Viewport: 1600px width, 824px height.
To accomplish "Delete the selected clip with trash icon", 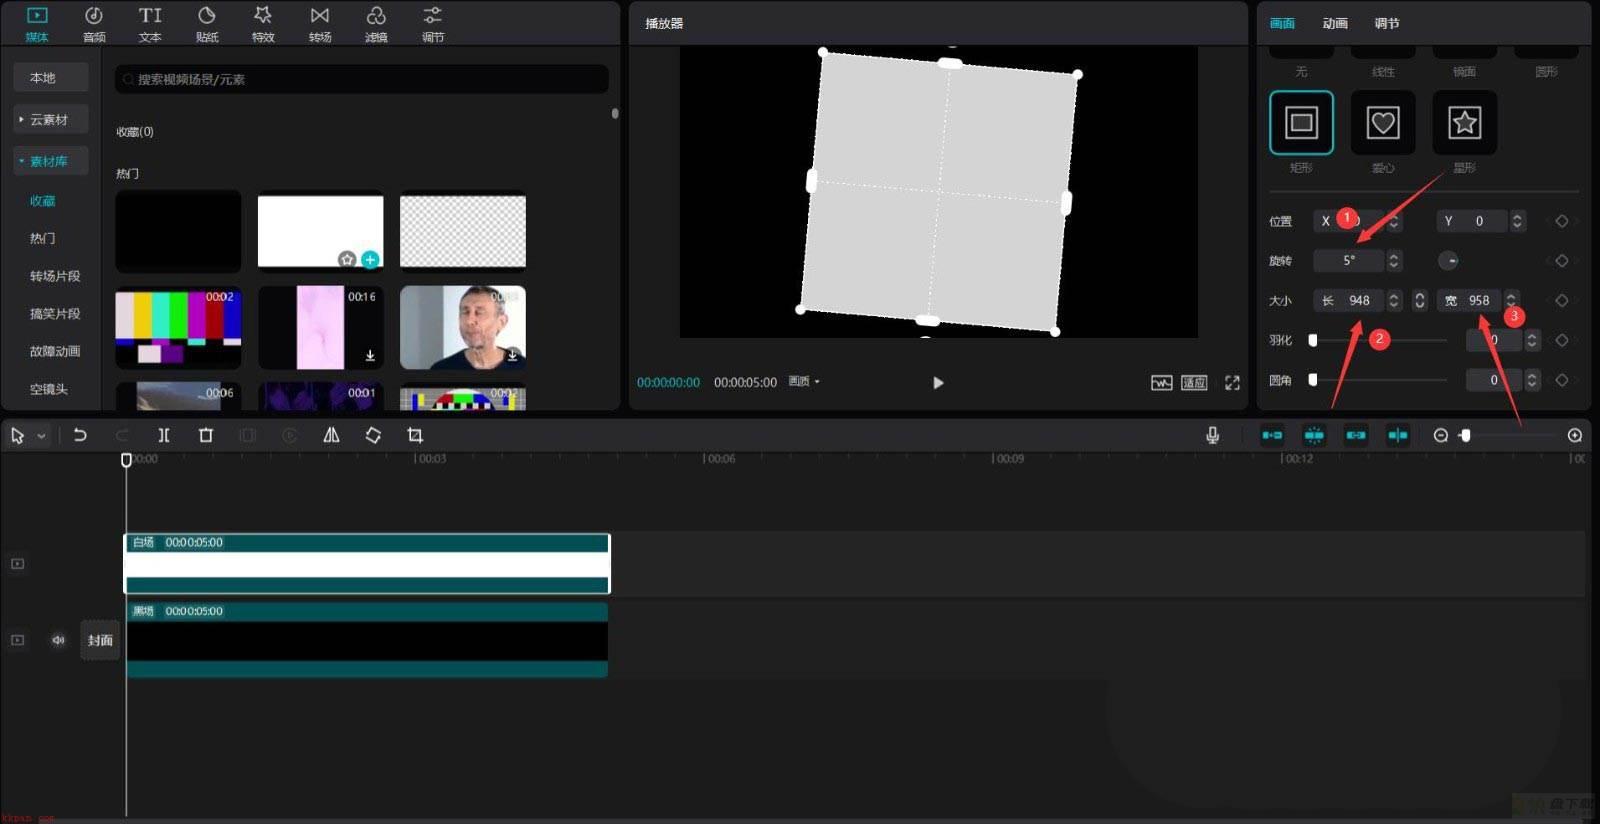I will pos(206,435).
